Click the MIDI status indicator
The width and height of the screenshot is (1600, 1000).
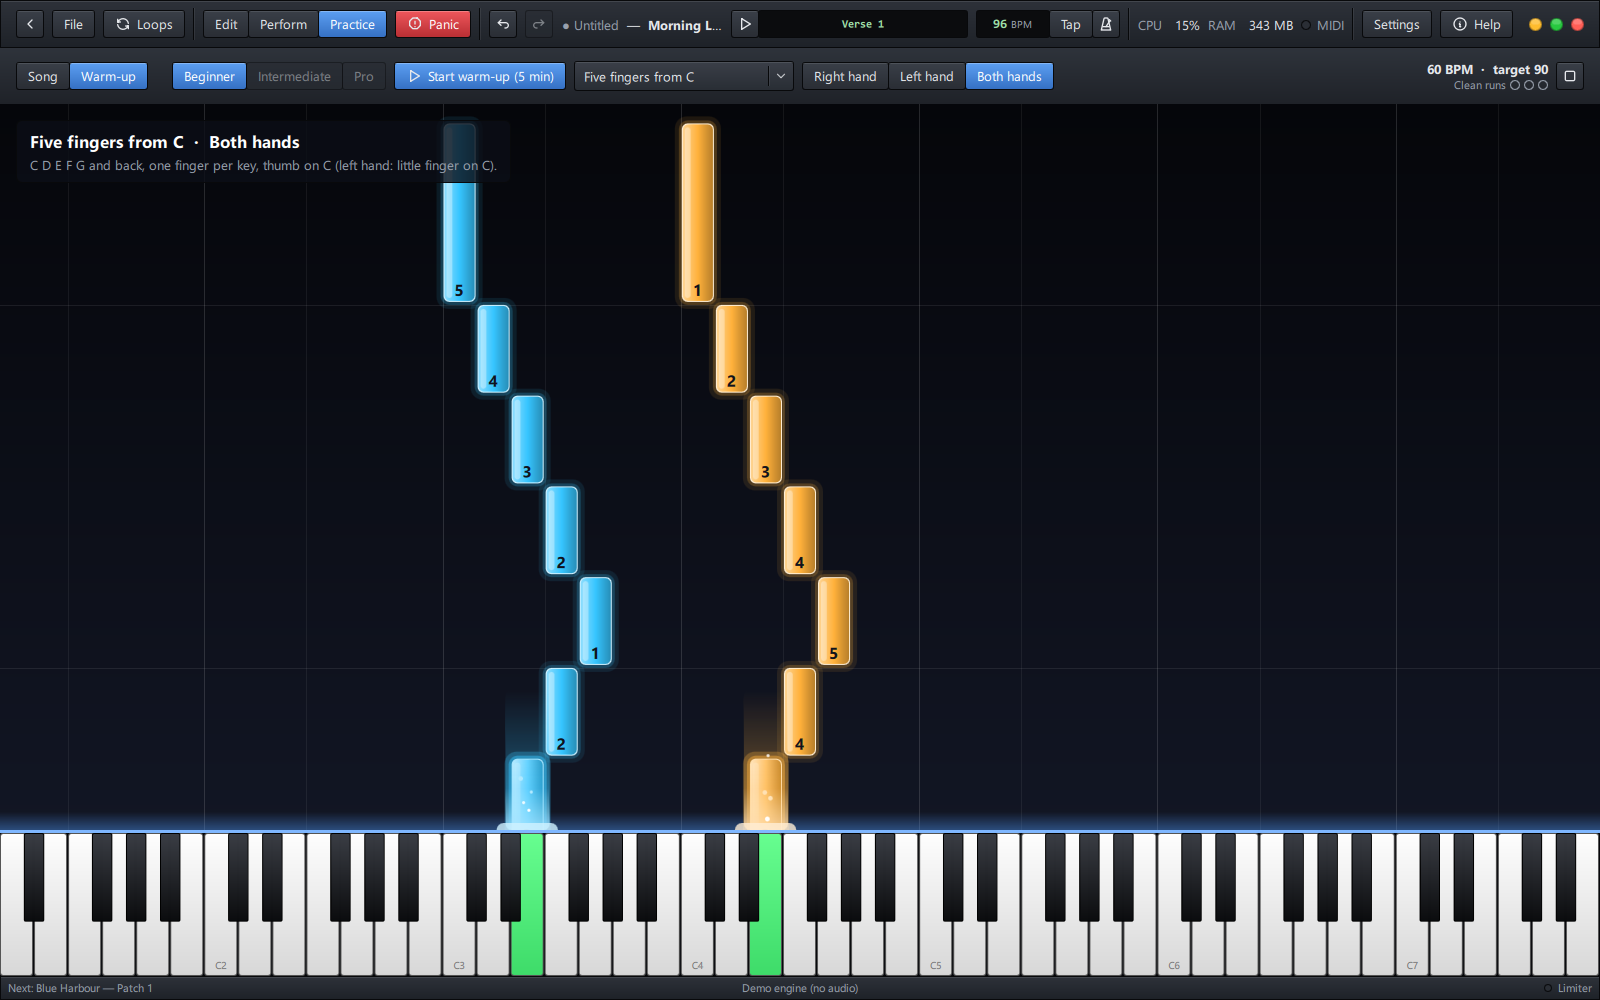[x=1323, y=25]
